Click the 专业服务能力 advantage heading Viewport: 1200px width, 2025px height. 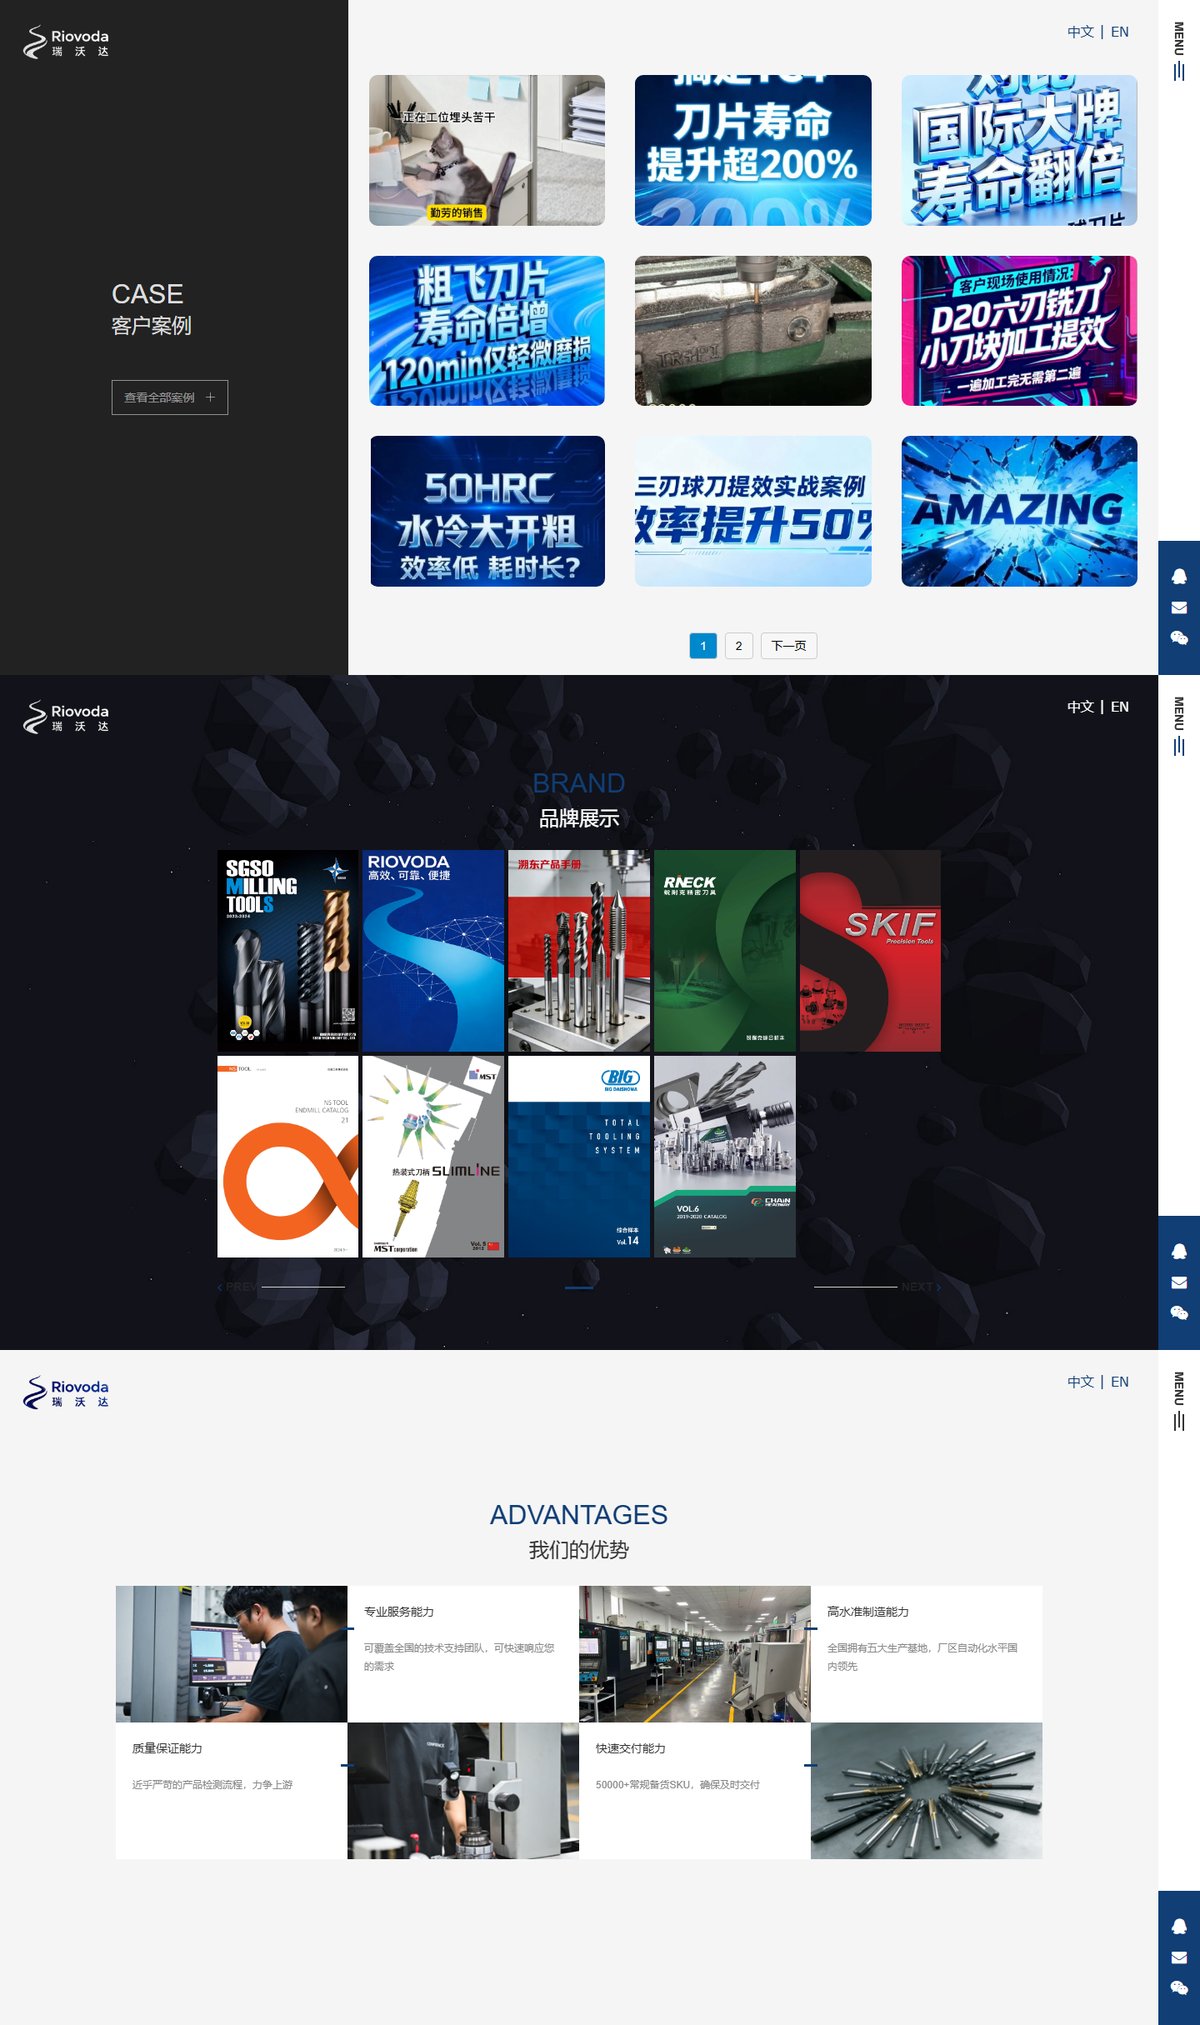[x=399, y=1612]
